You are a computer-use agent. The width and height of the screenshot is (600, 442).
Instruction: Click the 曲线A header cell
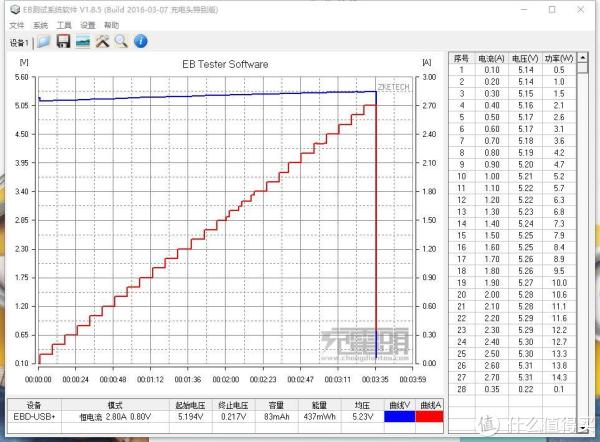tap(430, 405)
